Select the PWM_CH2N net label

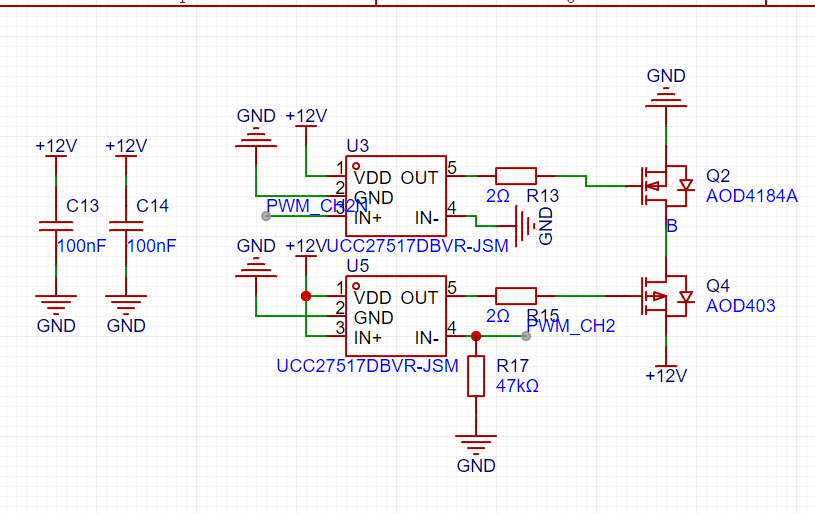click(317, 206)
